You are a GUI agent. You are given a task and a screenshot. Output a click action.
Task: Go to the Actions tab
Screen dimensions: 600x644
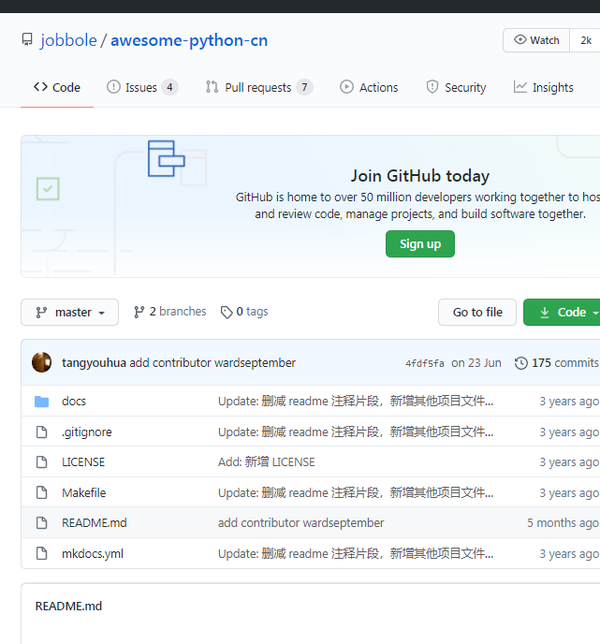click(x=369, y=87)
